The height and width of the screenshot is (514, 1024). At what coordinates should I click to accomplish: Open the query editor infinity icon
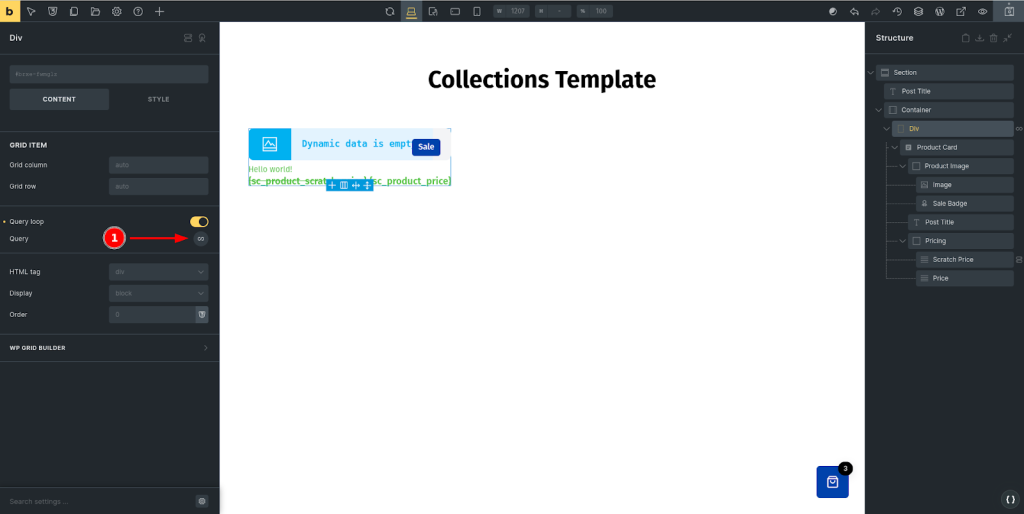pyautogui.click(x=200, y=239)
